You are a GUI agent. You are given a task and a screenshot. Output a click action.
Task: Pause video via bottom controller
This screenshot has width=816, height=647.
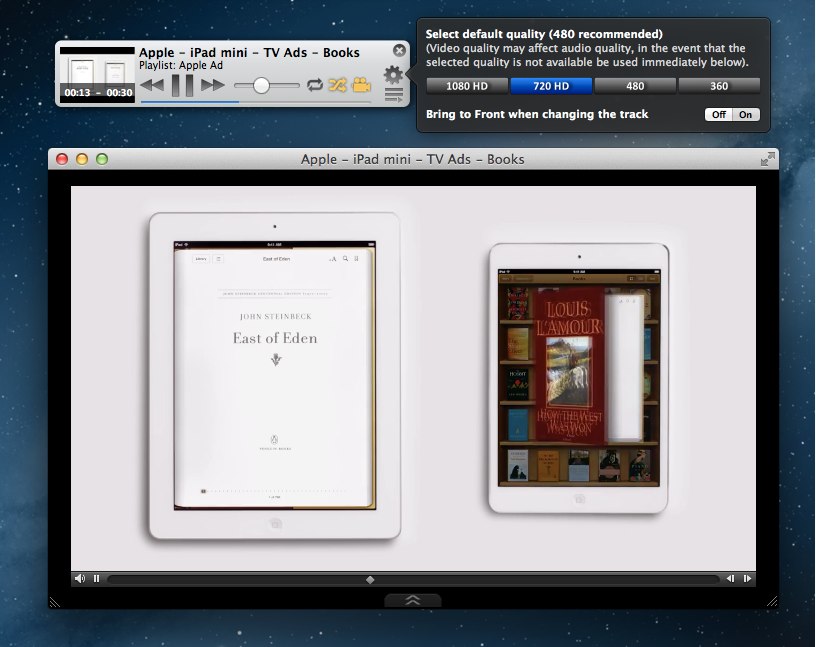pos(96,578)
